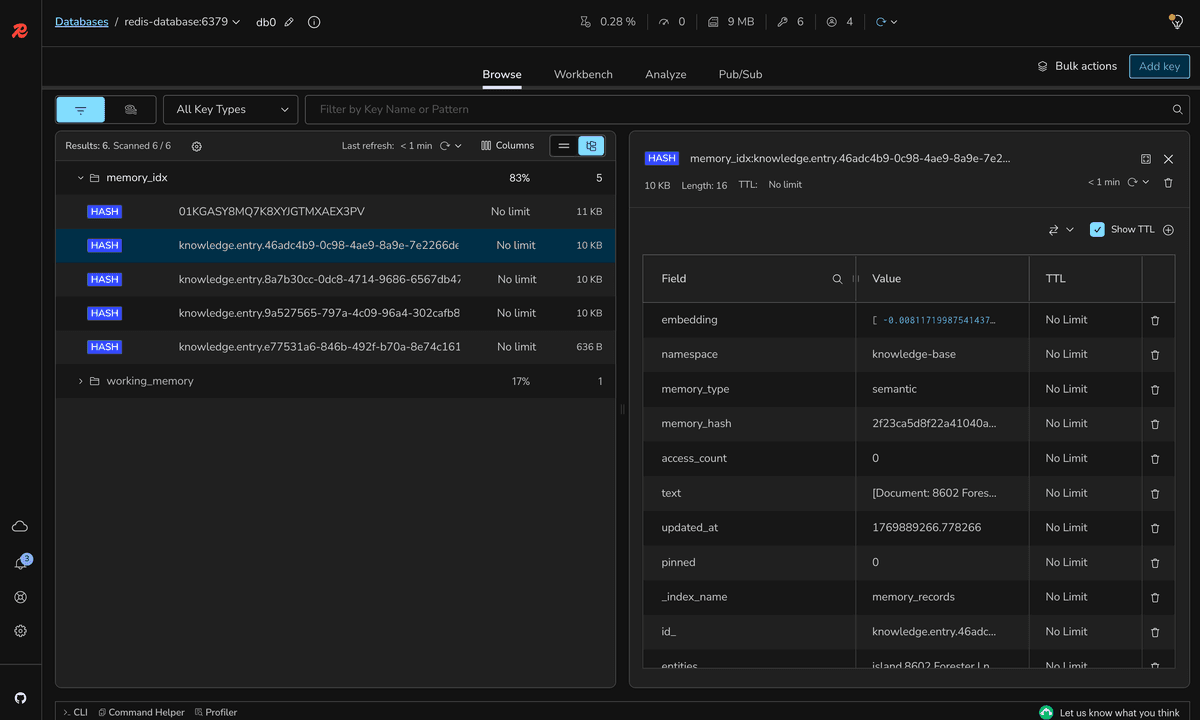The image size is (1200, 720).
Task: Open the All Key Types dropdown
Action: (230, 109)
